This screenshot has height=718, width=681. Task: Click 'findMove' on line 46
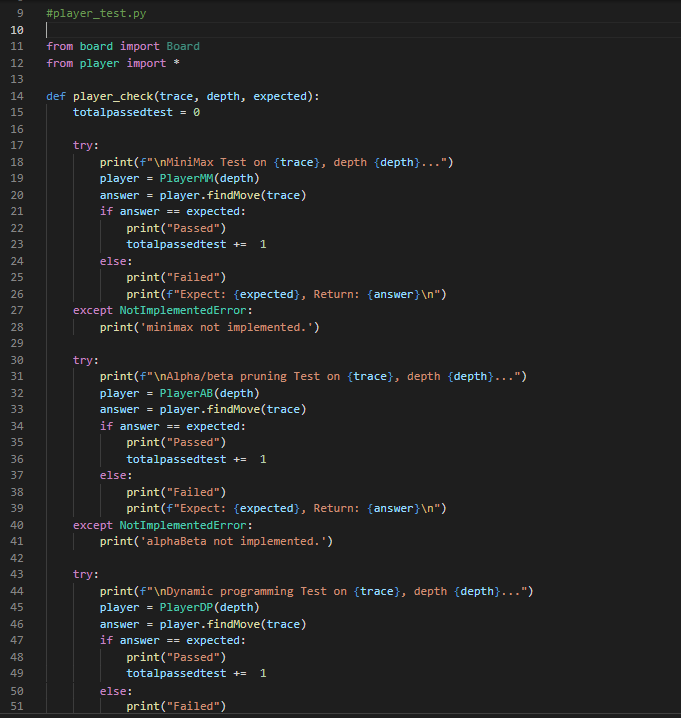[x=233, y=624]
